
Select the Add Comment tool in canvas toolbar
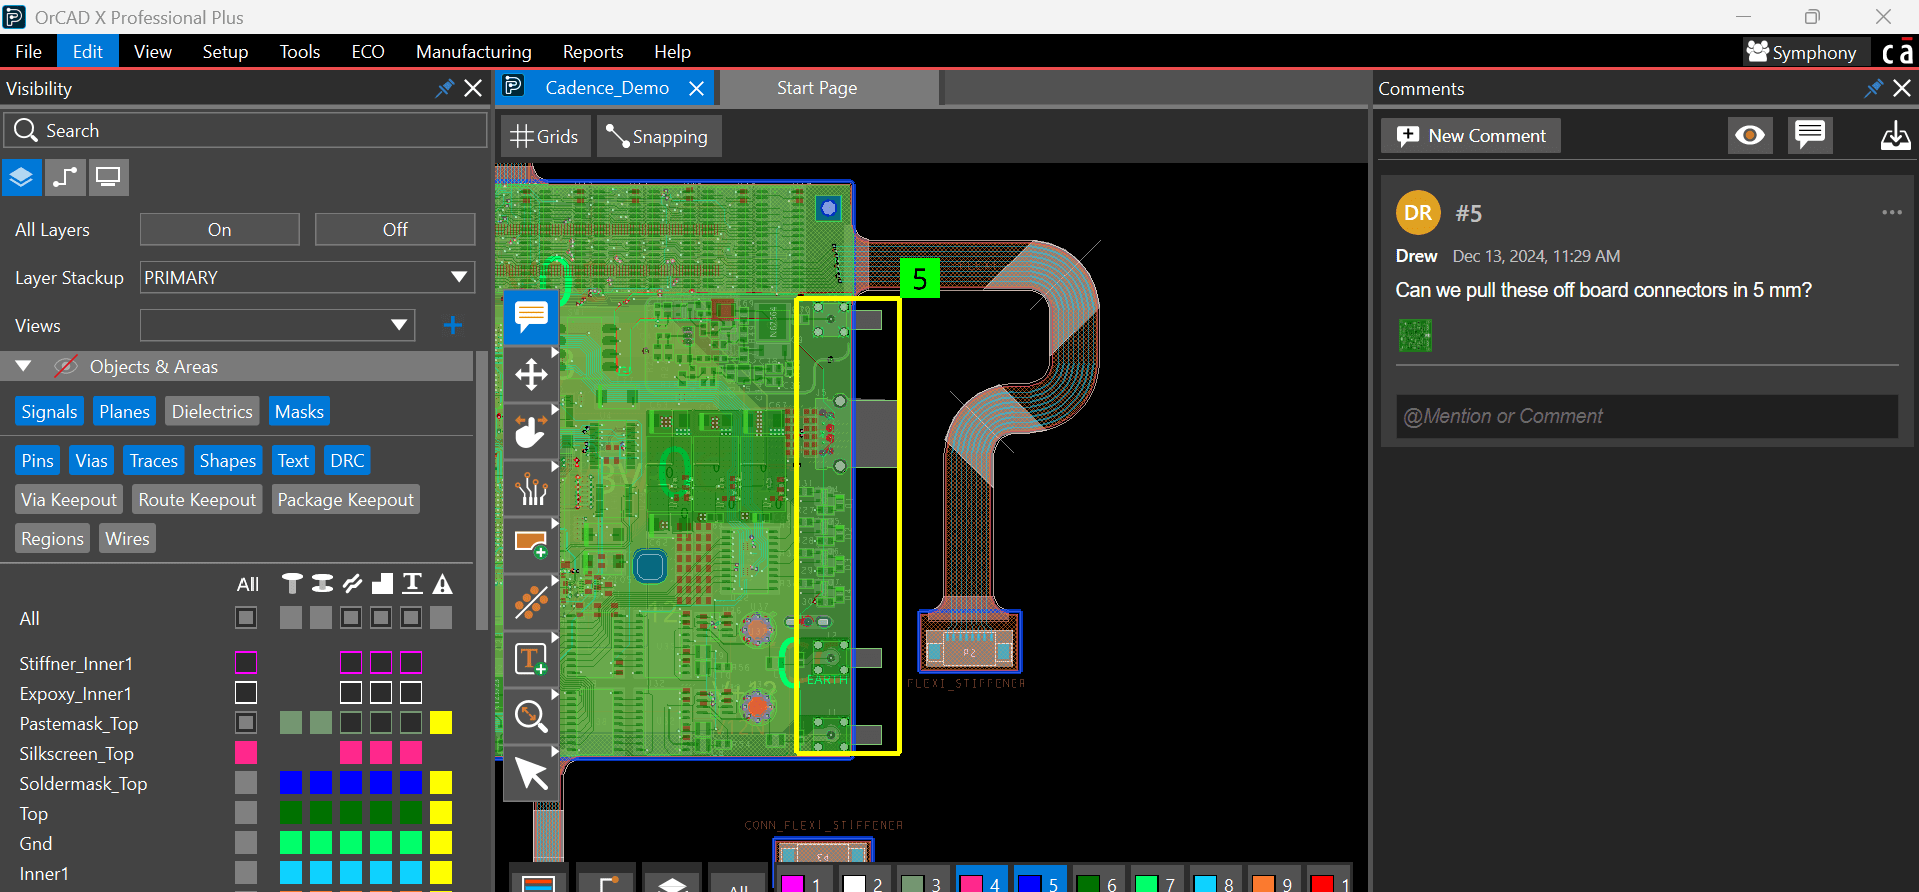pyautogui.click(x=531, y=317)
